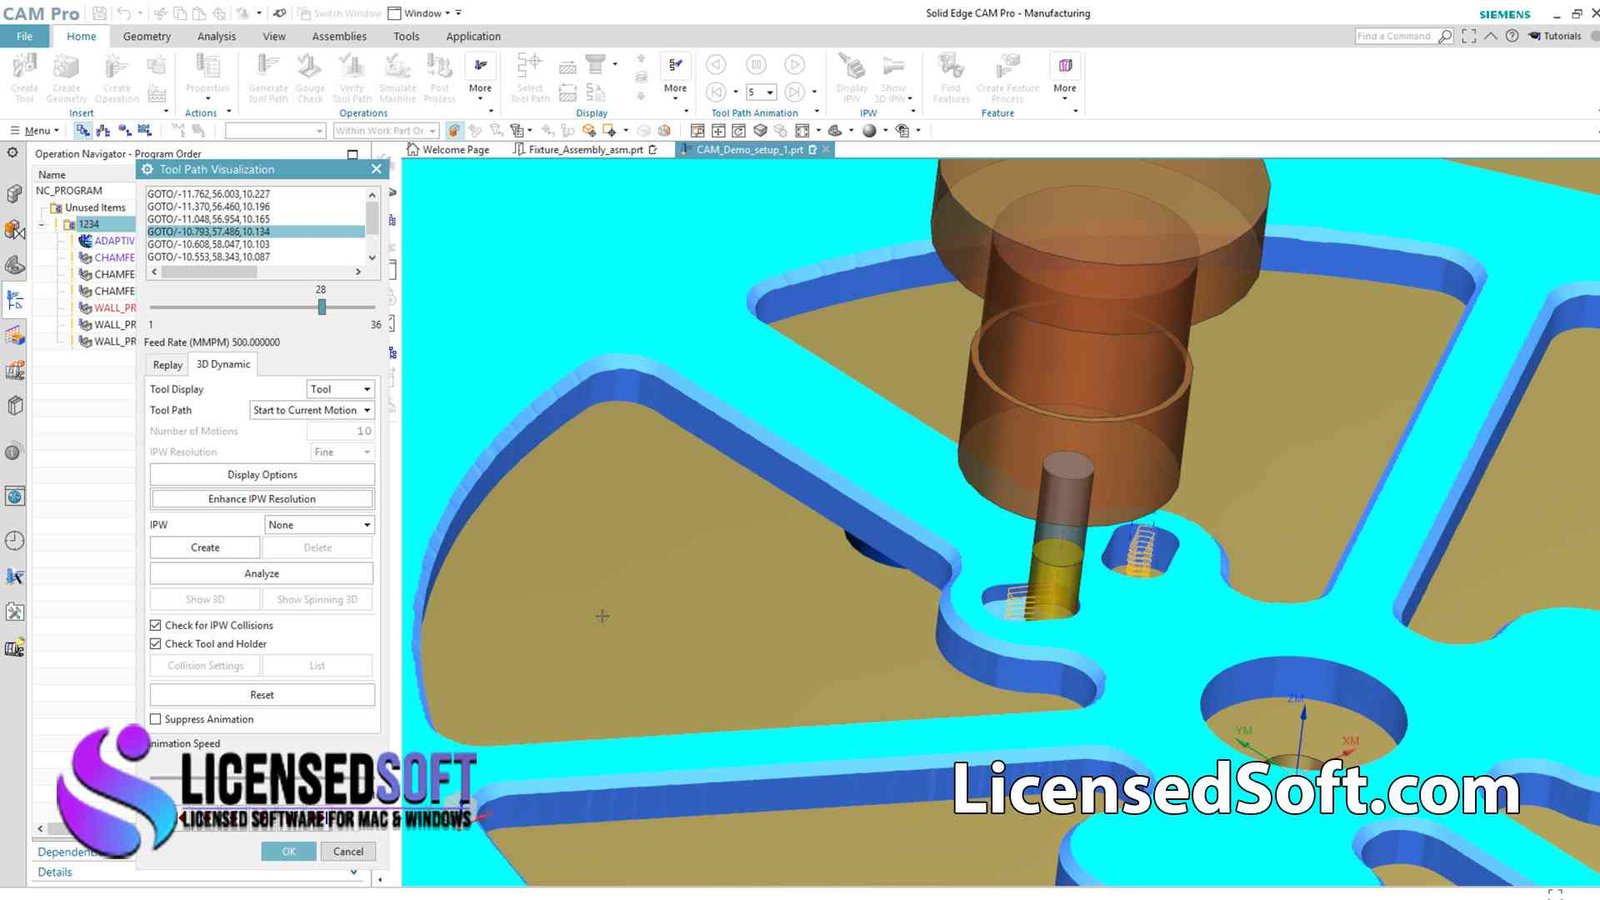Switch to Fixture_Assembly_asm.prt tab
This screenshot has height=900, width=1600.
584,150
